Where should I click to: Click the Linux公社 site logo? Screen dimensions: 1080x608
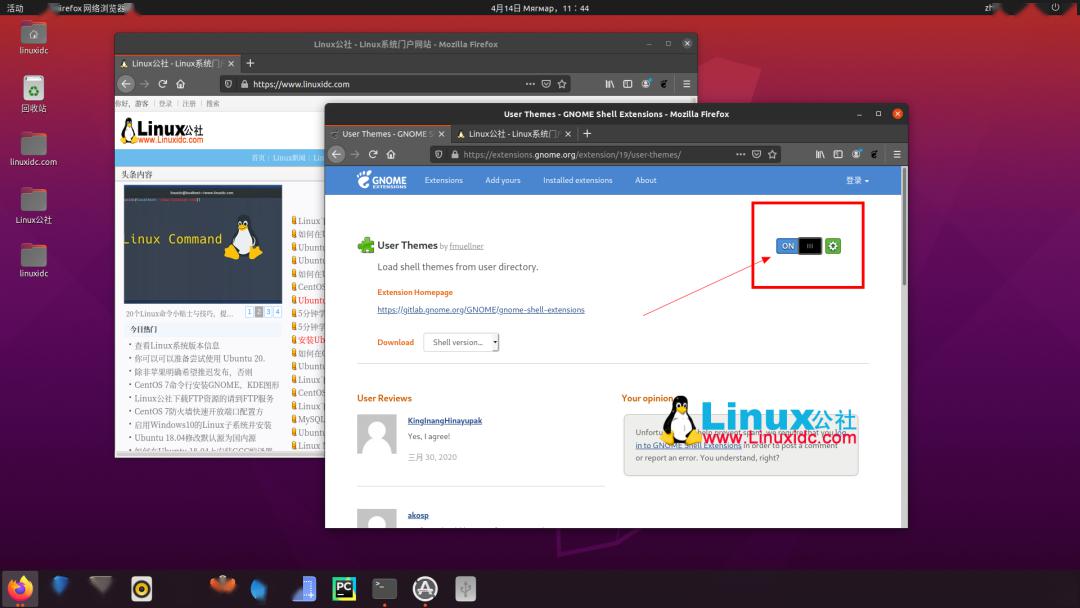pyautogui.click(x=163, y=131)
